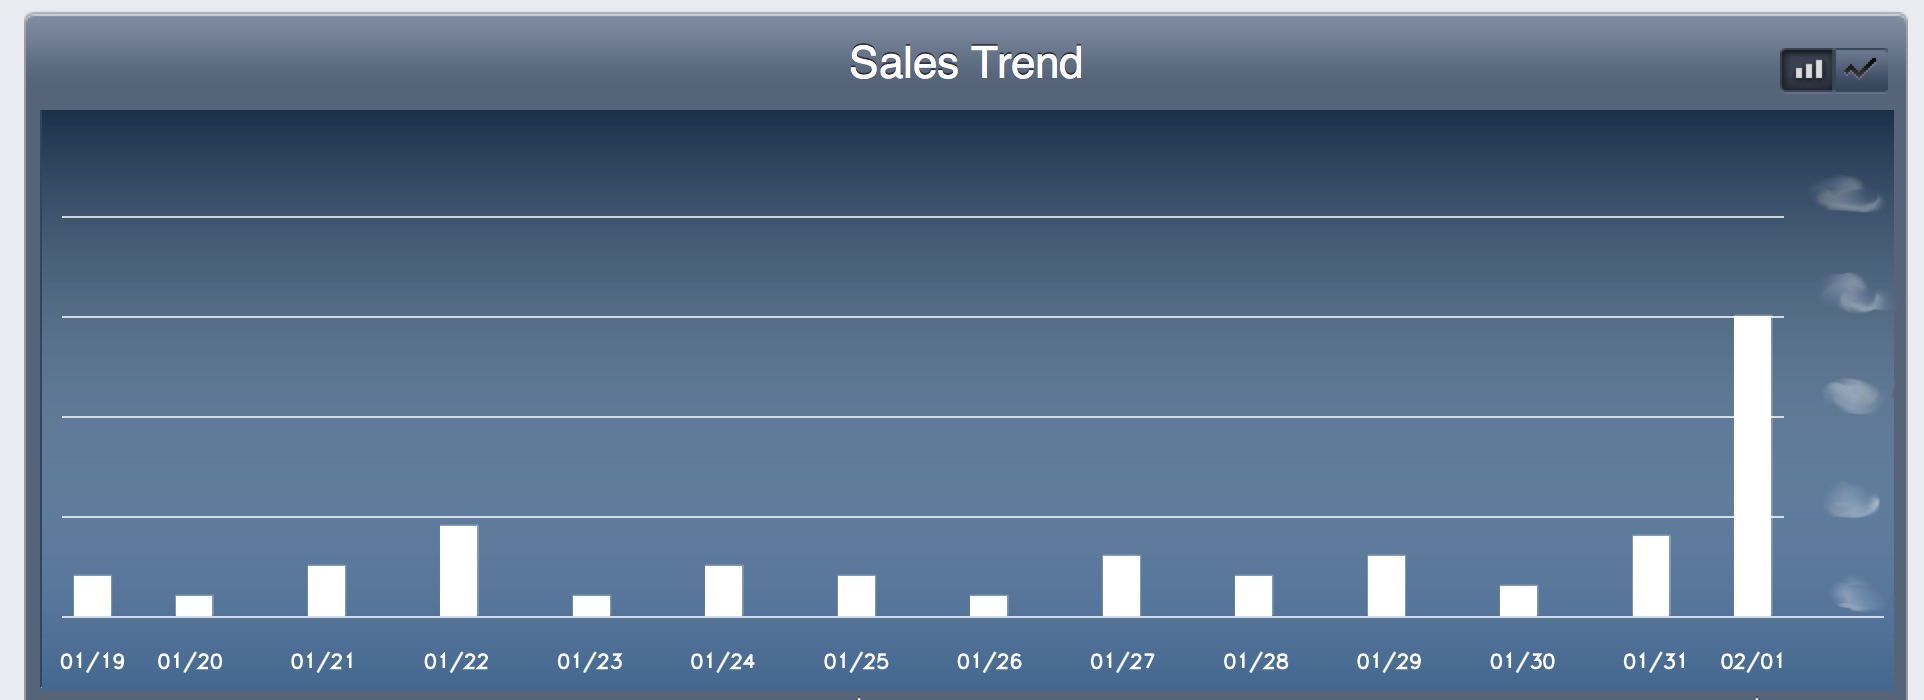Select the sales bar above 01/29
This screenshot has height=700, width=1924.
tap(1386, 586)
